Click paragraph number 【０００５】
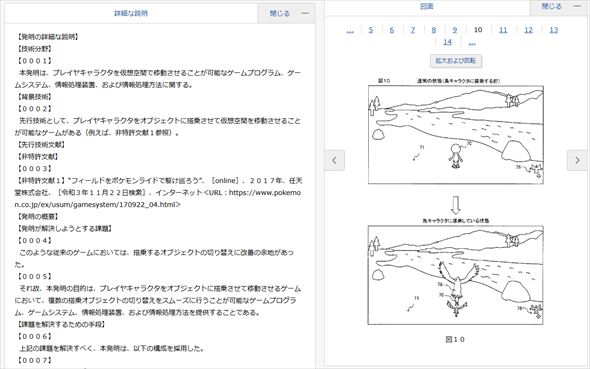590x369 pixels. [34, 276]
